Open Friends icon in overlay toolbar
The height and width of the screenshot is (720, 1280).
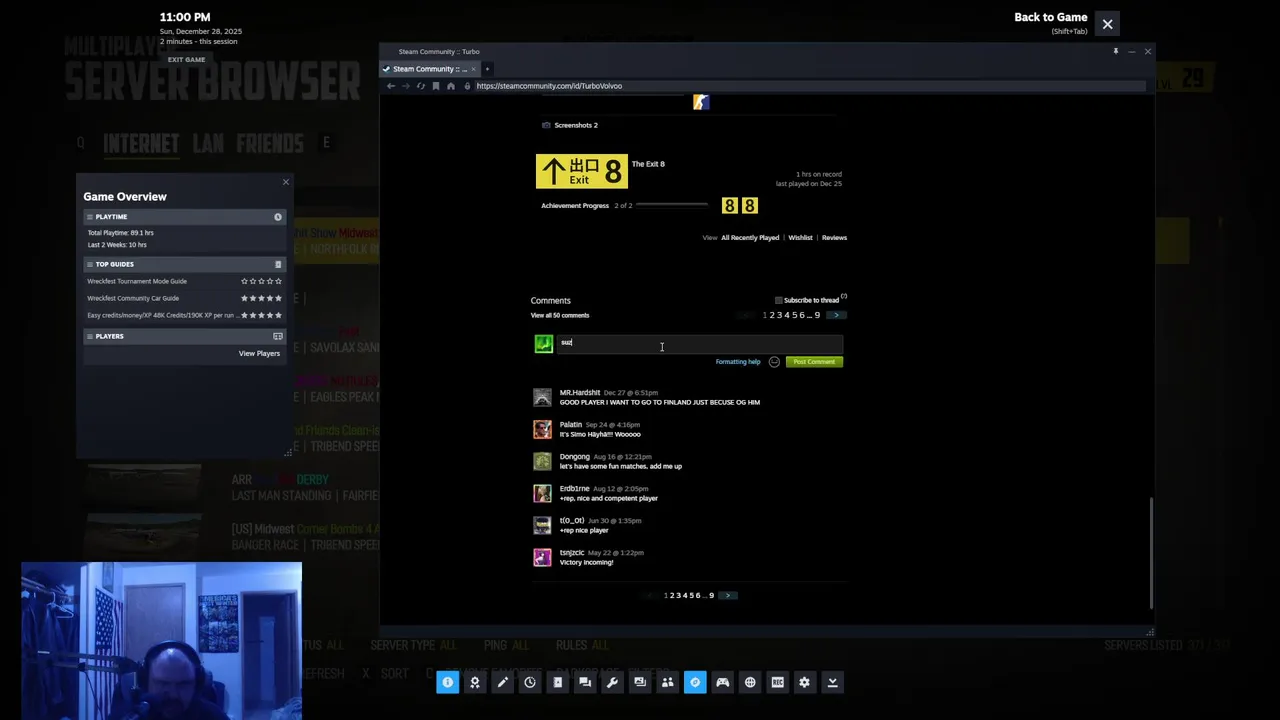(x=667, y=682)
